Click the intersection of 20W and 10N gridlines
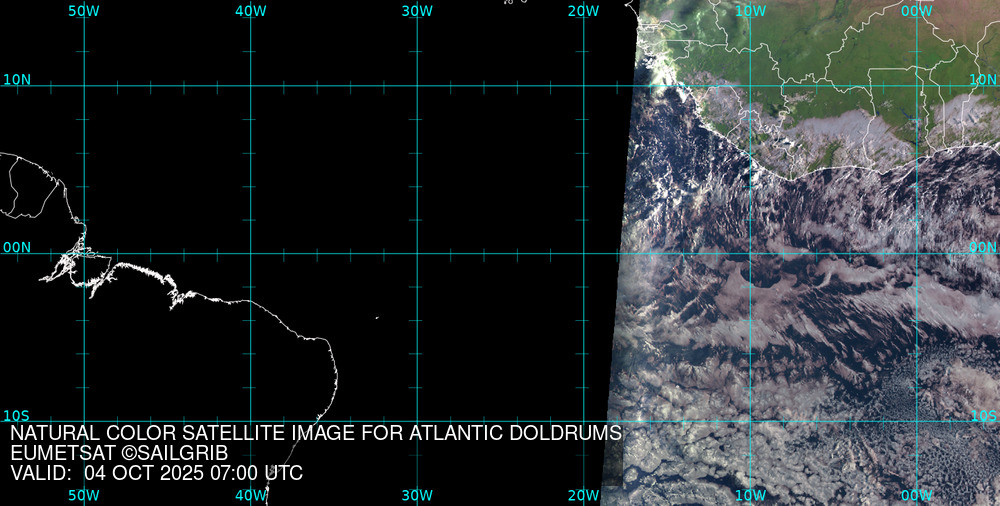 click(583, 85)
